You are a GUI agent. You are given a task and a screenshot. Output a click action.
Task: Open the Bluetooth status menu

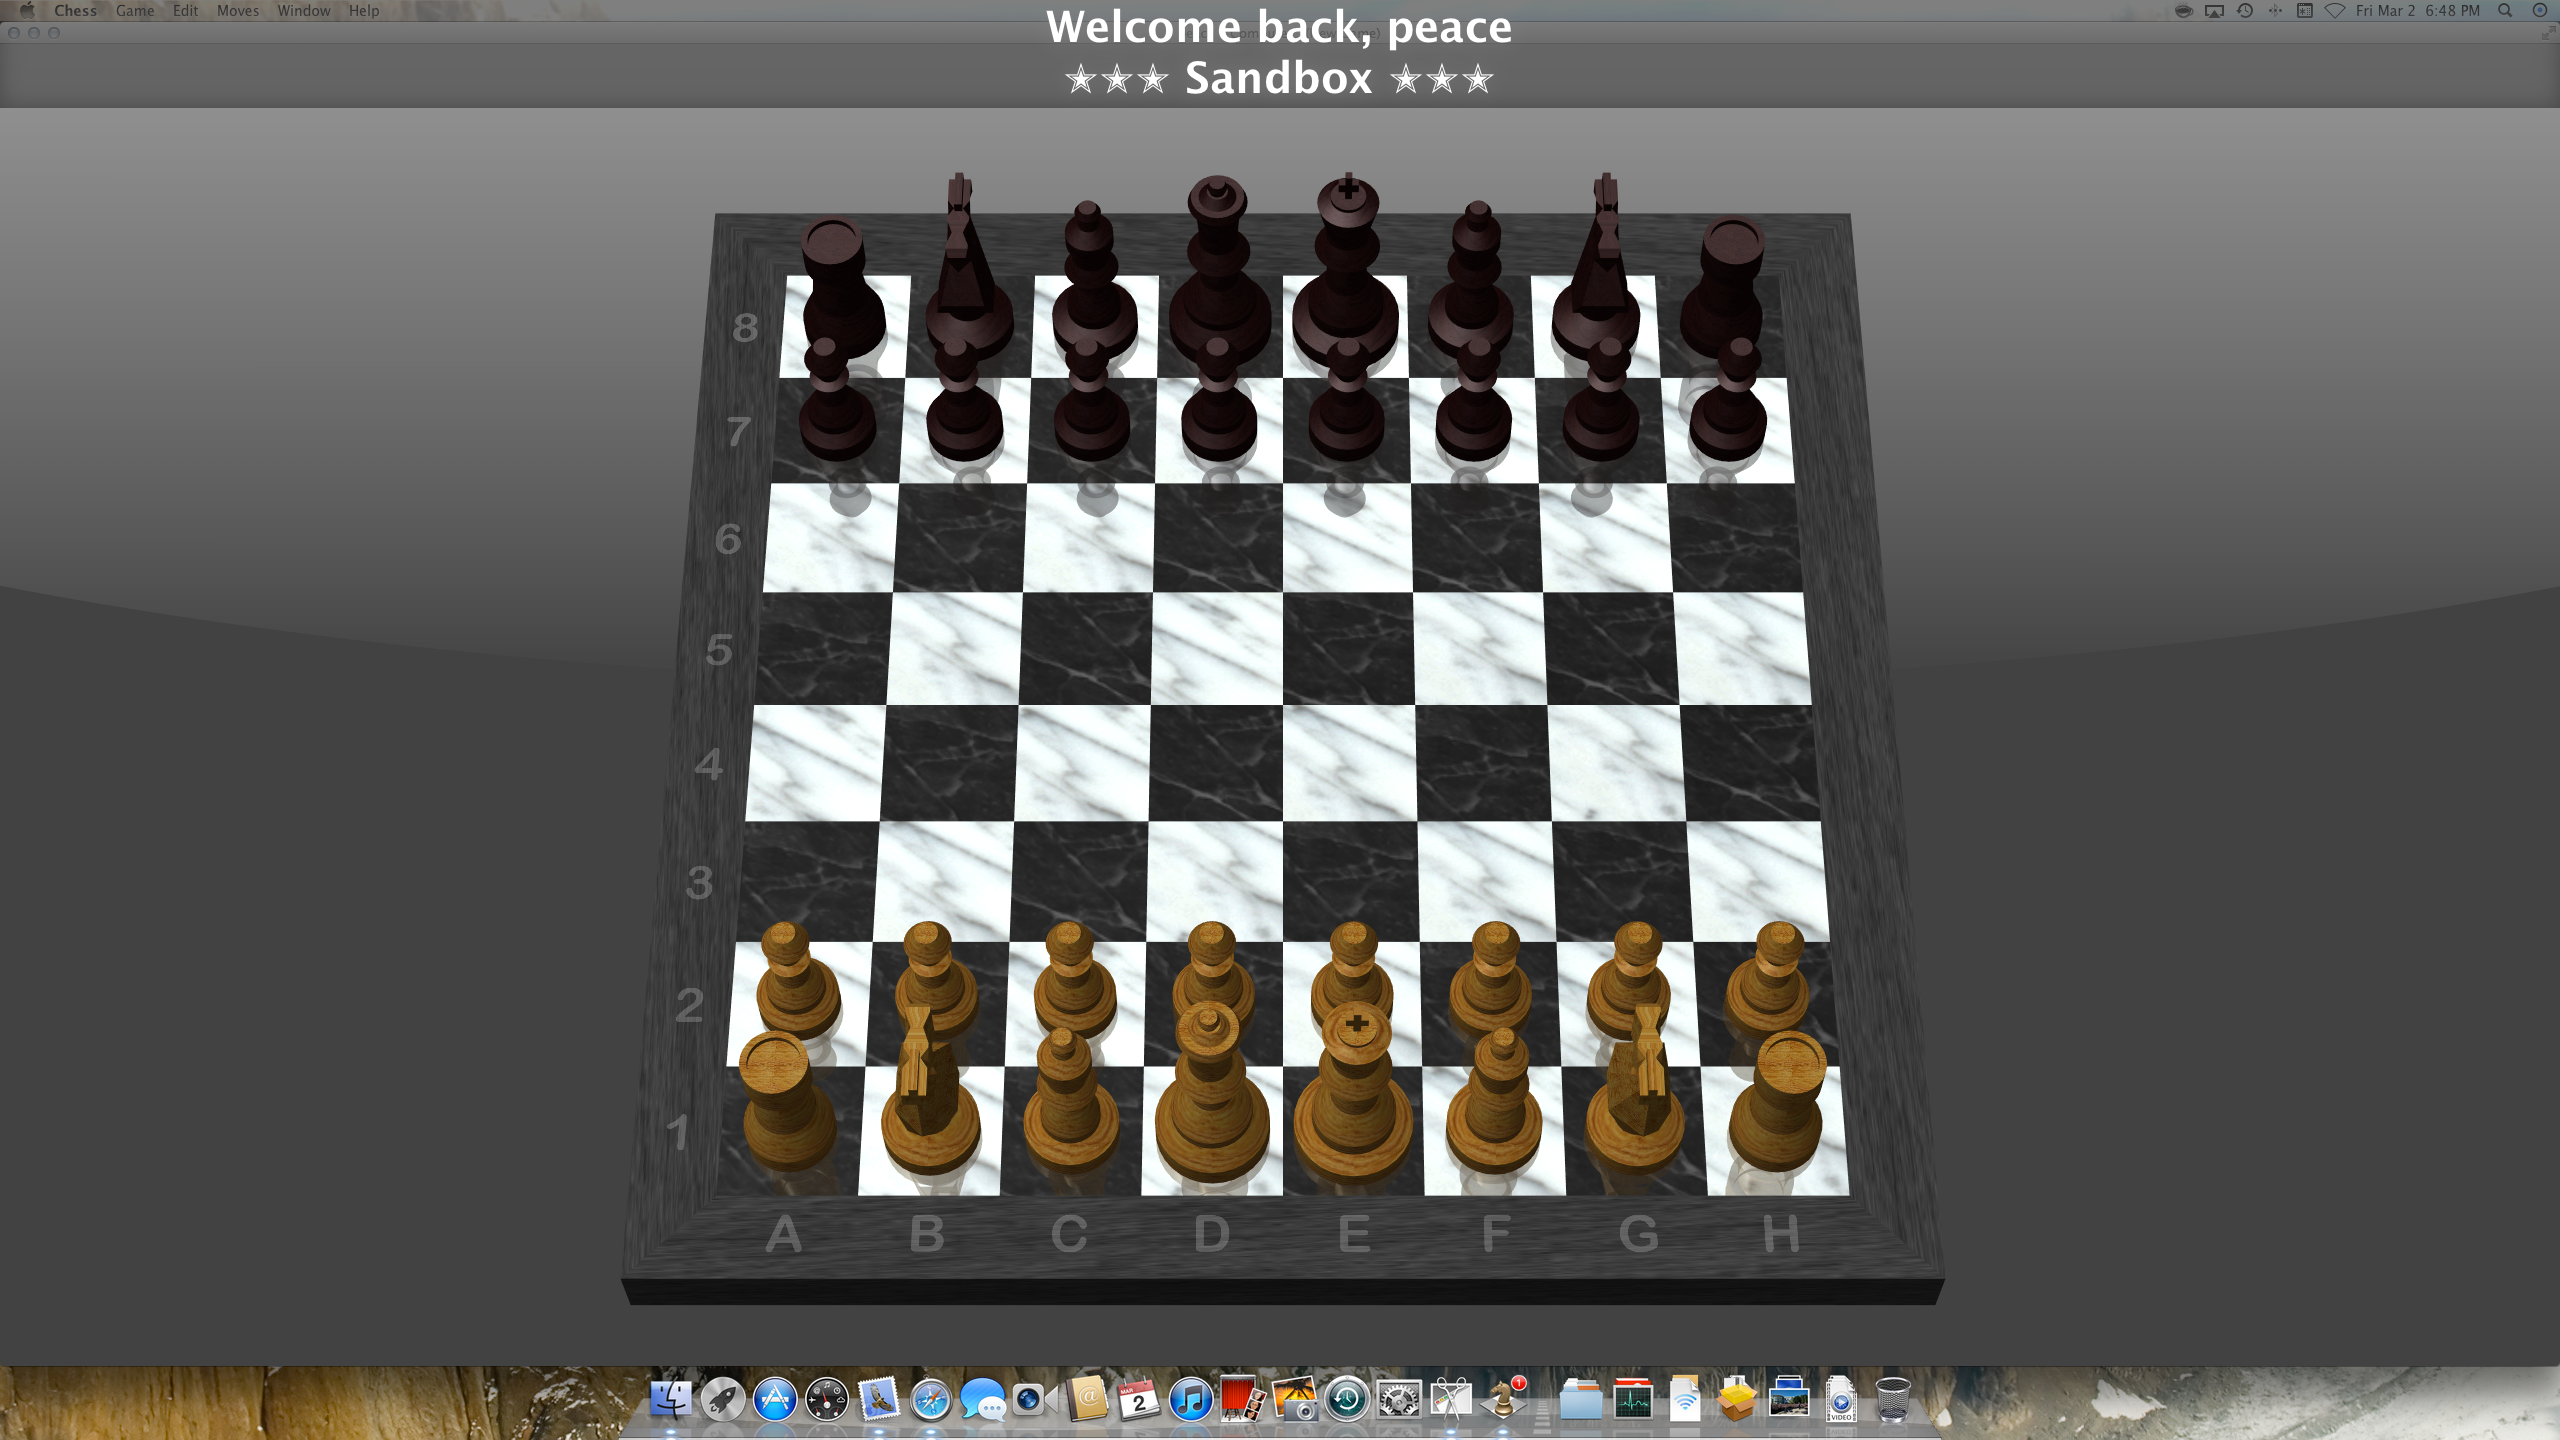[2275, 11]
